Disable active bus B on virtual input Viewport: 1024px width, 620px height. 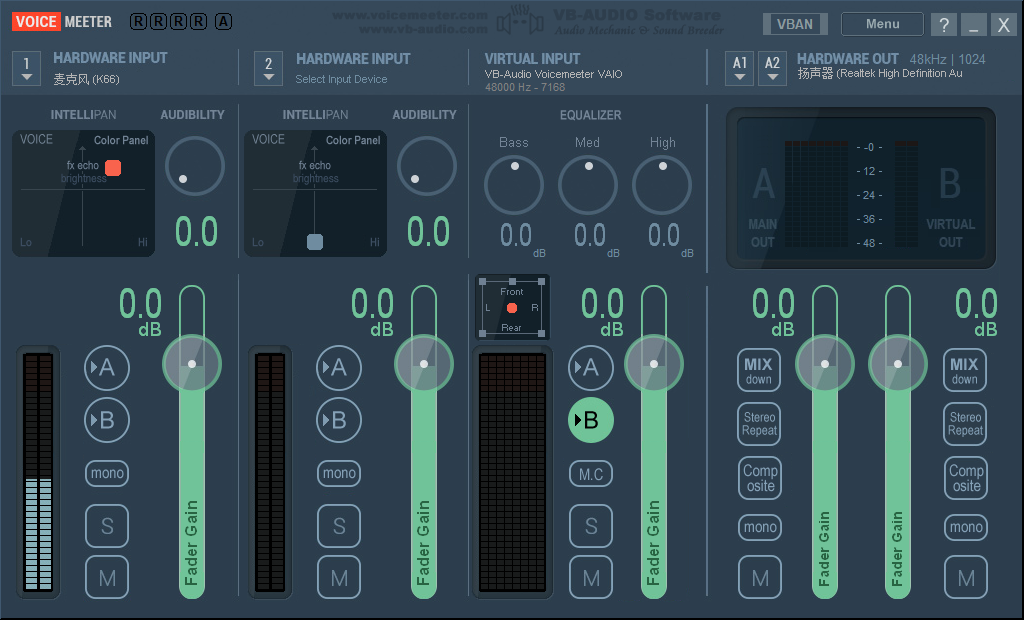(591, 420)
